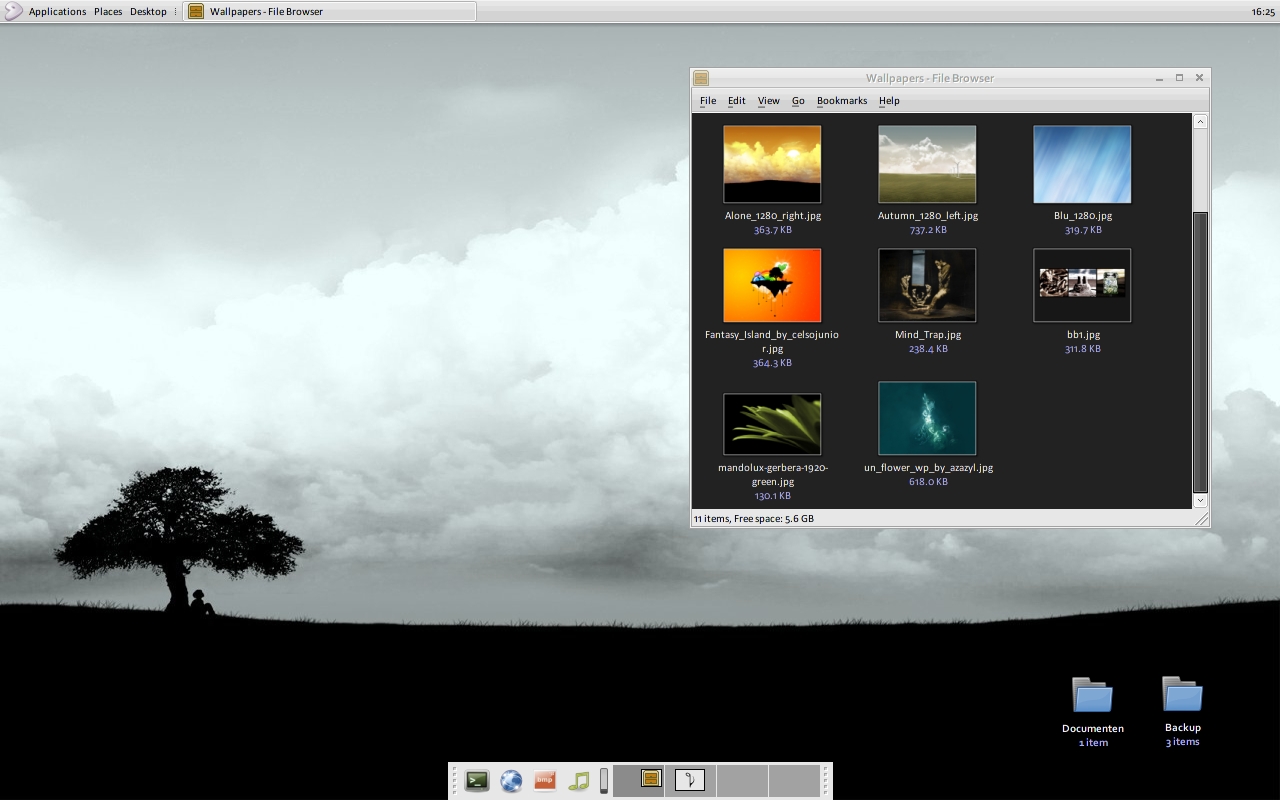This screenshot has height=800, width=1280.
Task: Open the Edit menu
Action: pyautogui.click(x=737, y=101)
